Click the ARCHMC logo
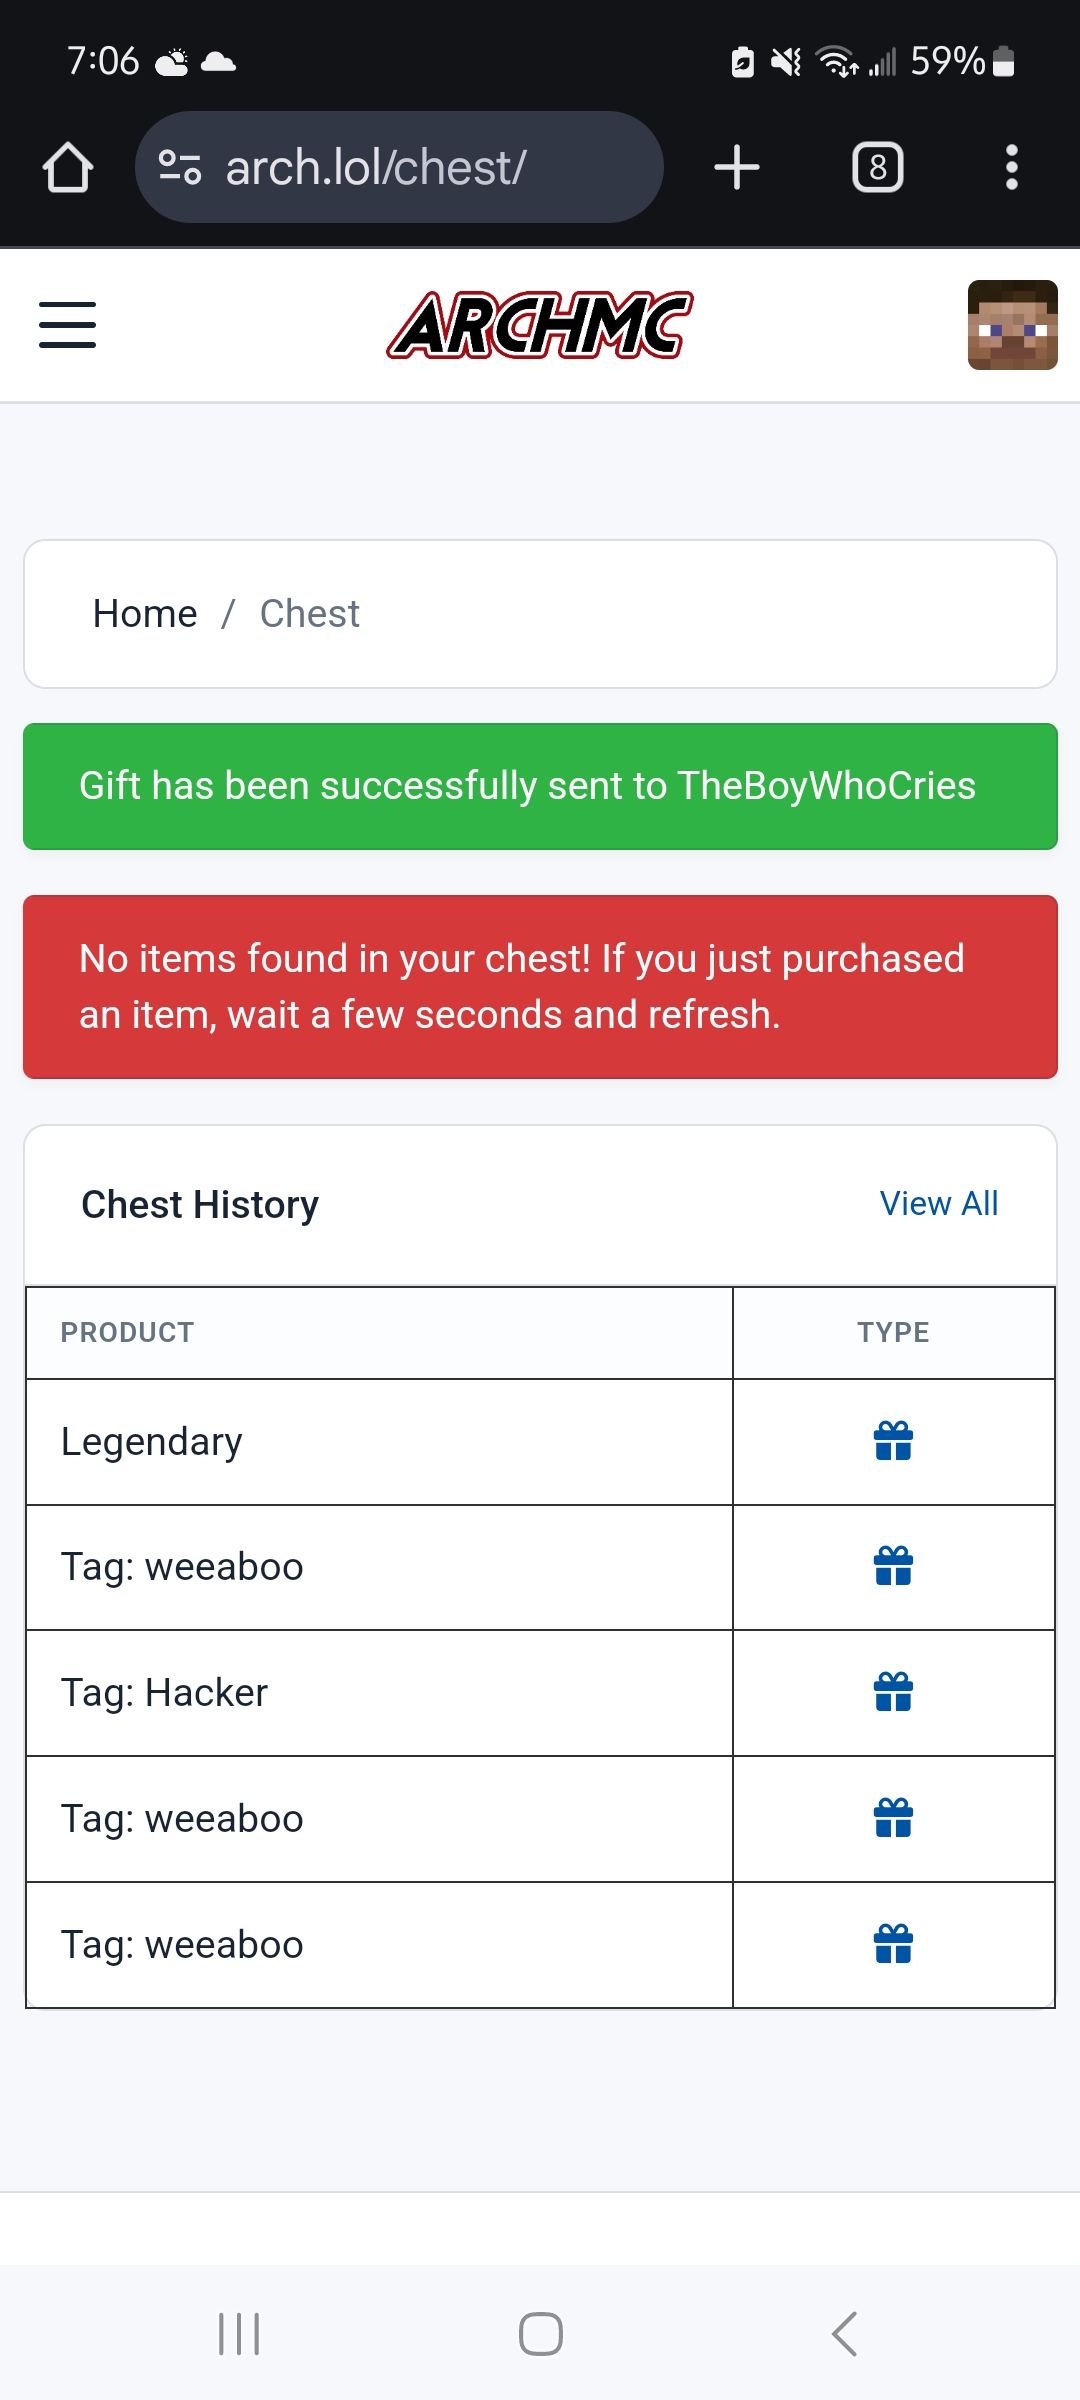The width and height of the screenshot is (1080, 2400). (540, 325)
